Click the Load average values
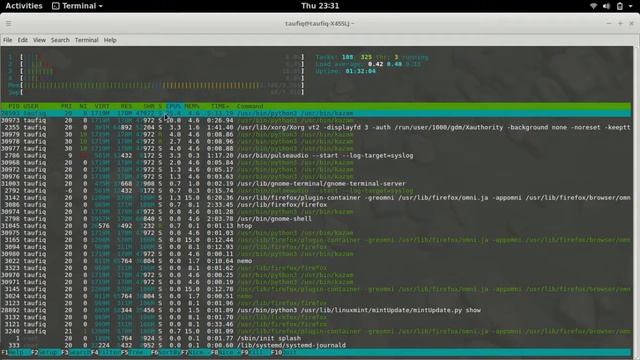 click(394, 64)
